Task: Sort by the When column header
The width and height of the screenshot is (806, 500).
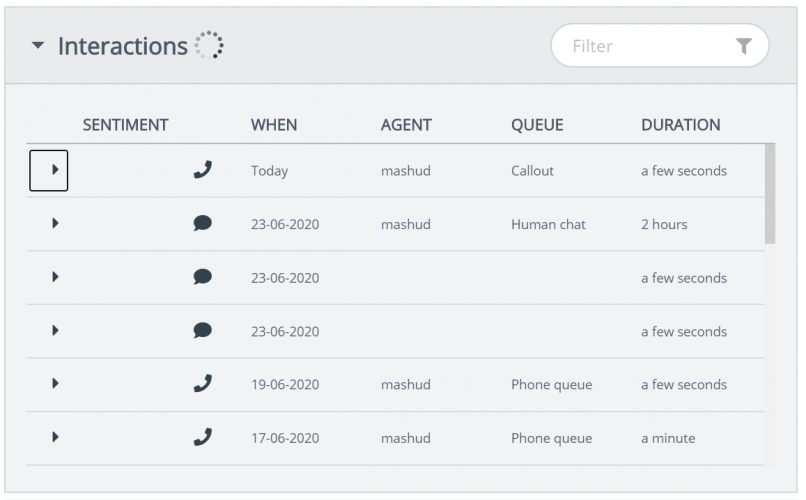Action: click(274, 125)
